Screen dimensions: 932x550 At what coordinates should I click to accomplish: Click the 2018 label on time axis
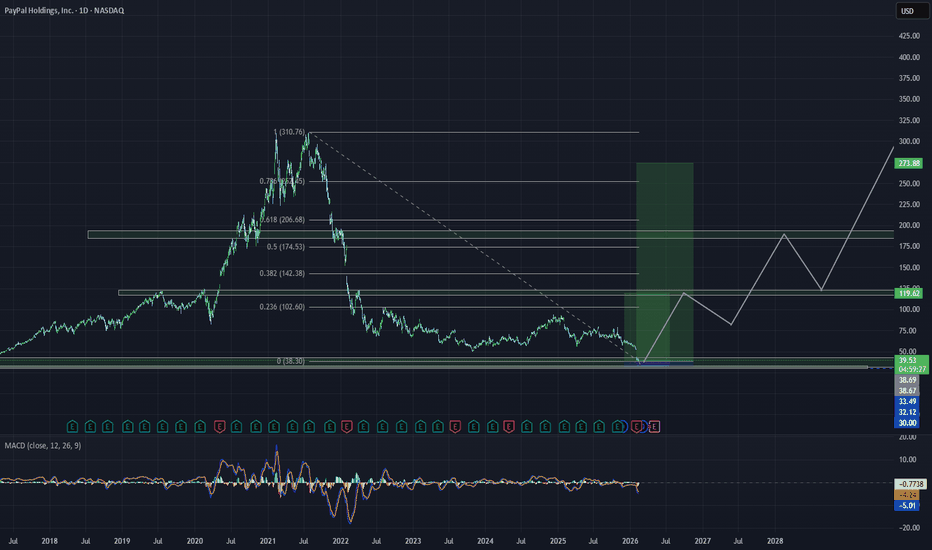point(49,541)
